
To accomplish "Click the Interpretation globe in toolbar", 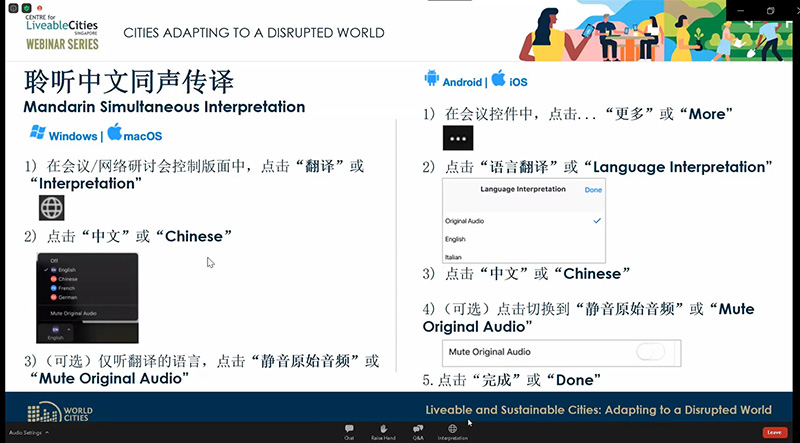I will point(452,430).
